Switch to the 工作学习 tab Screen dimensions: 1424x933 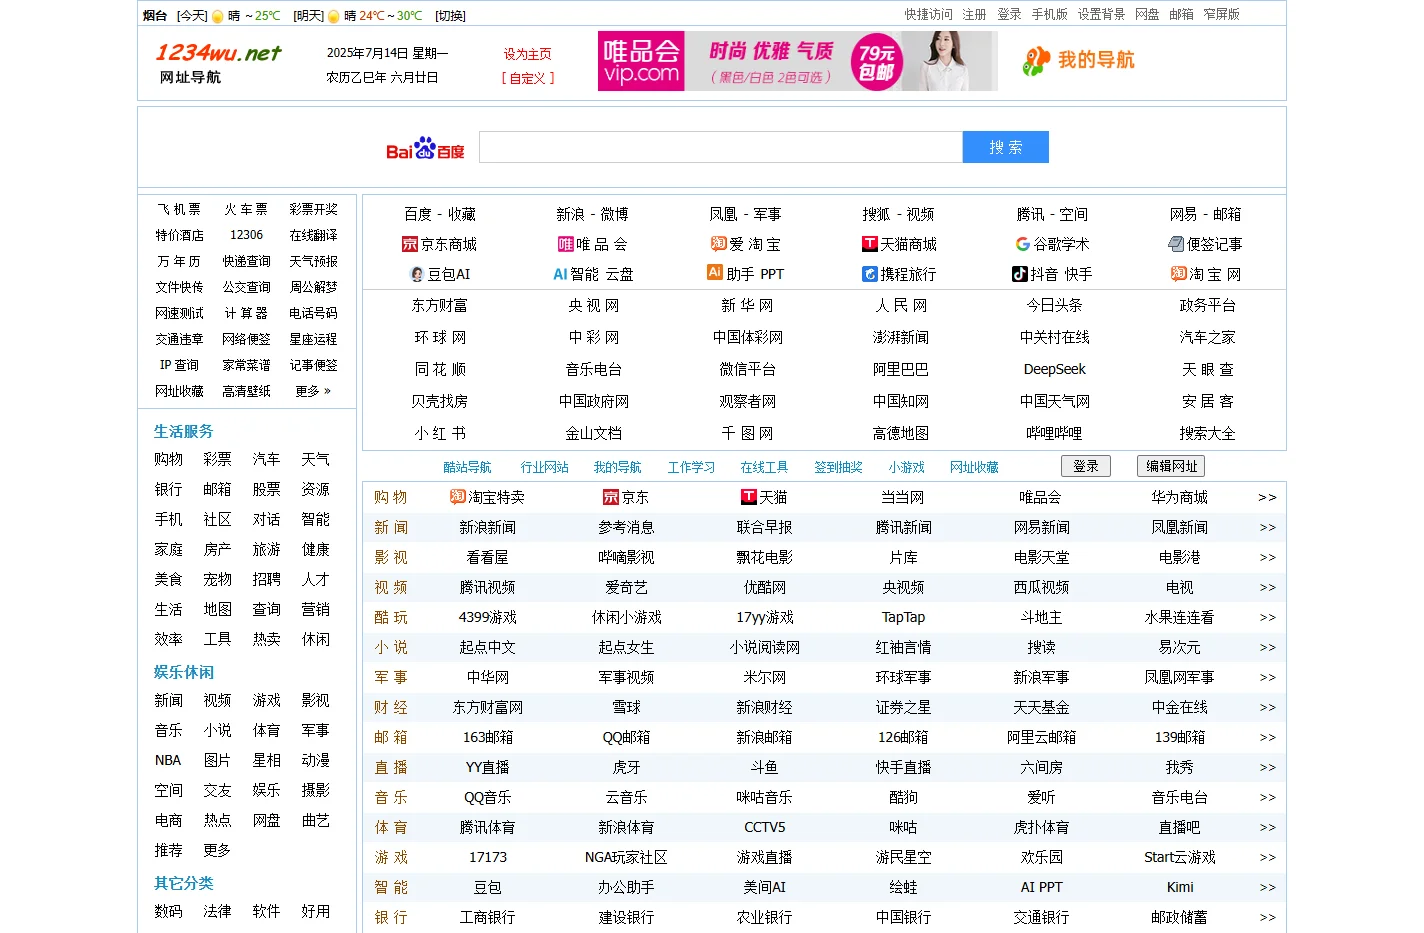[x=691, y=467]
